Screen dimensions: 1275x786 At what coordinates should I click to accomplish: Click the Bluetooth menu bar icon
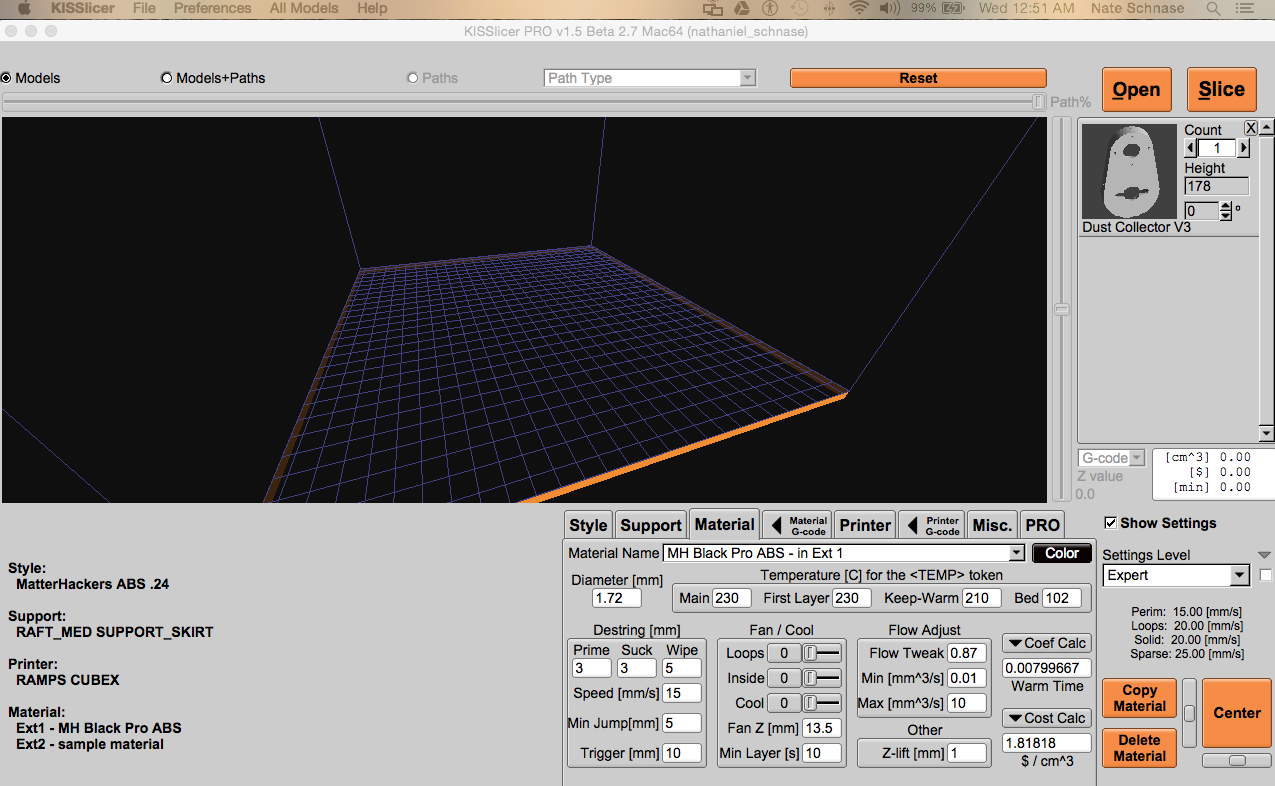(829, 8)
